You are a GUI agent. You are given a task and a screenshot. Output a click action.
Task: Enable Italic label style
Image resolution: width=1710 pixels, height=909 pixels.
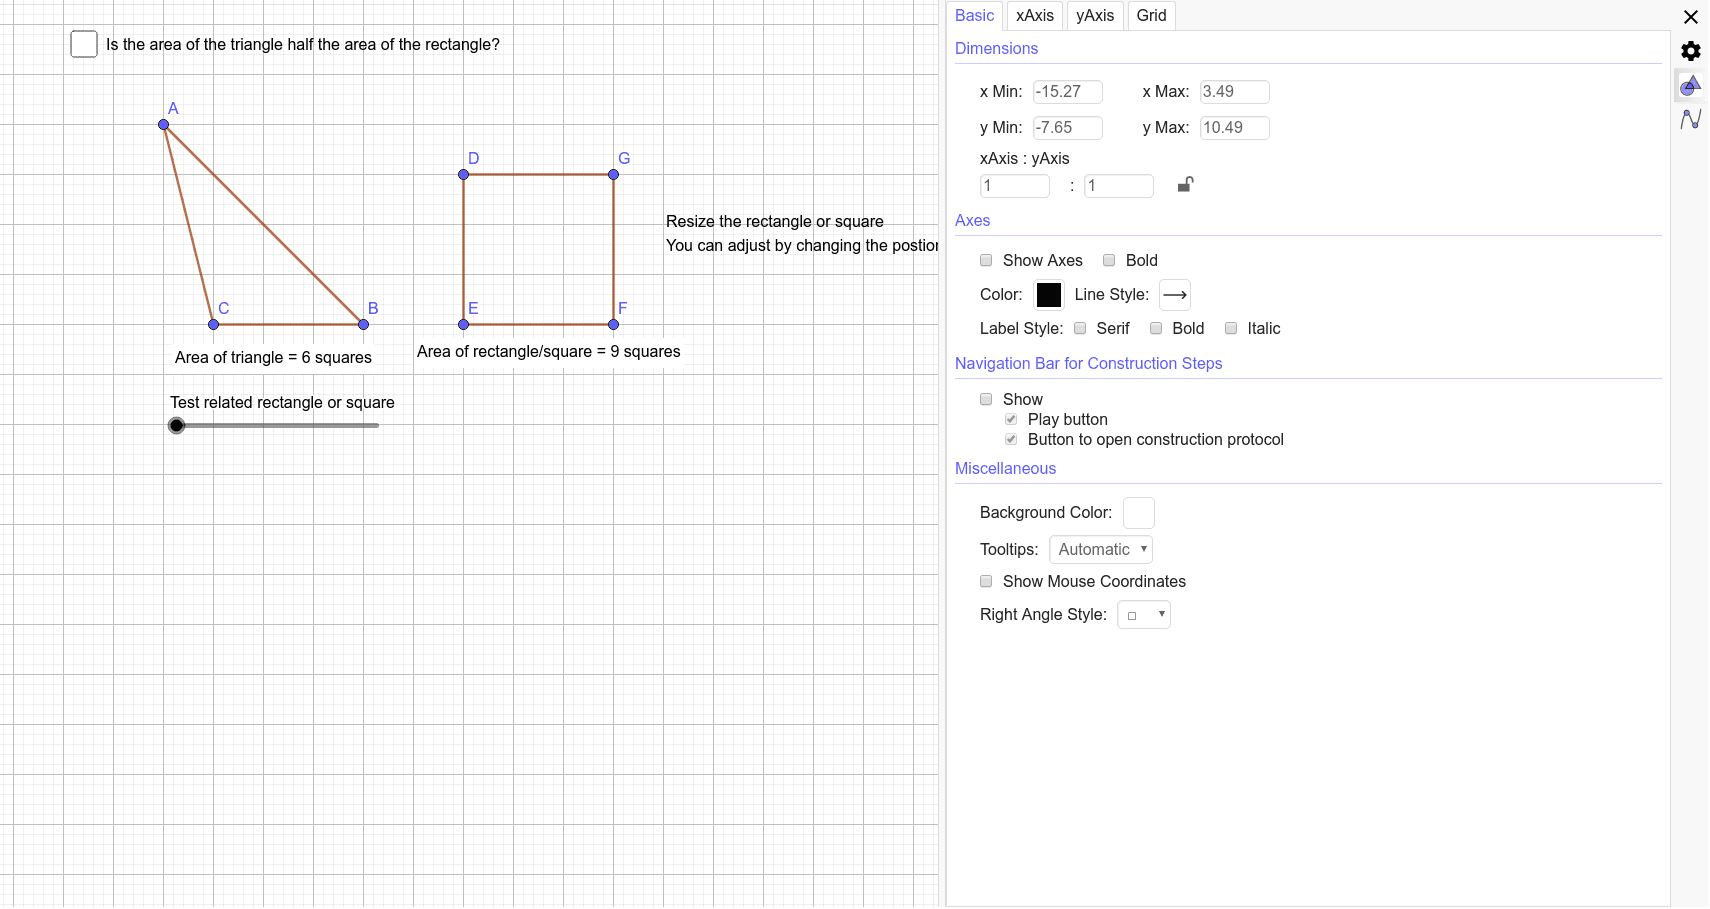pos(1230,328)
